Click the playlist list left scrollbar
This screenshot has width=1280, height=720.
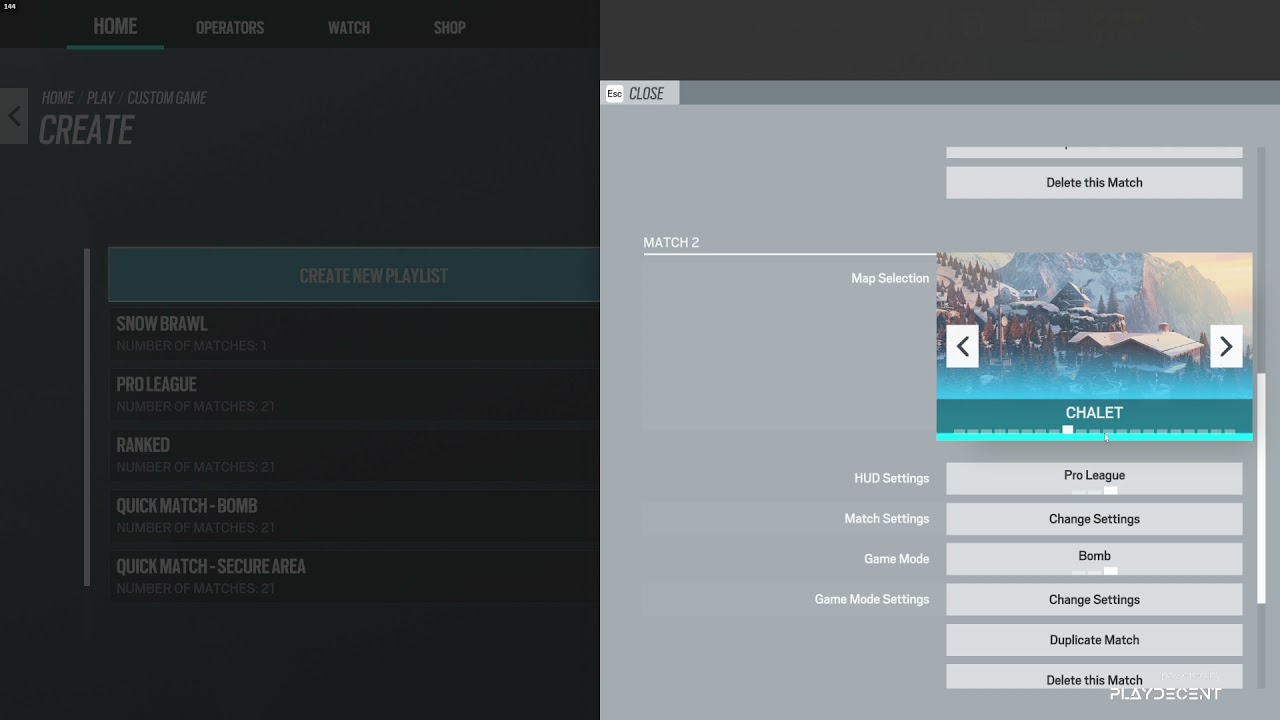(x=87, y=417)
